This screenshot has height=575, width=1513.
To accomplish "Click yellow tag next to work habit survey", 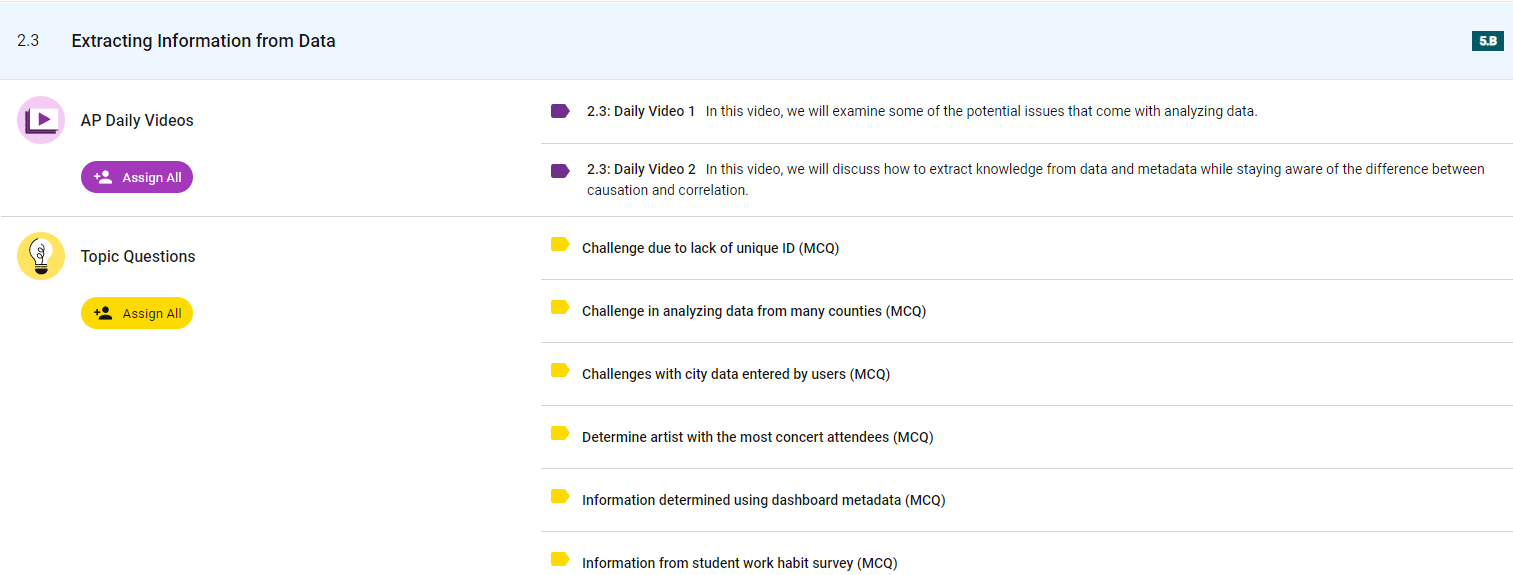I will click(x=560, y=560).
